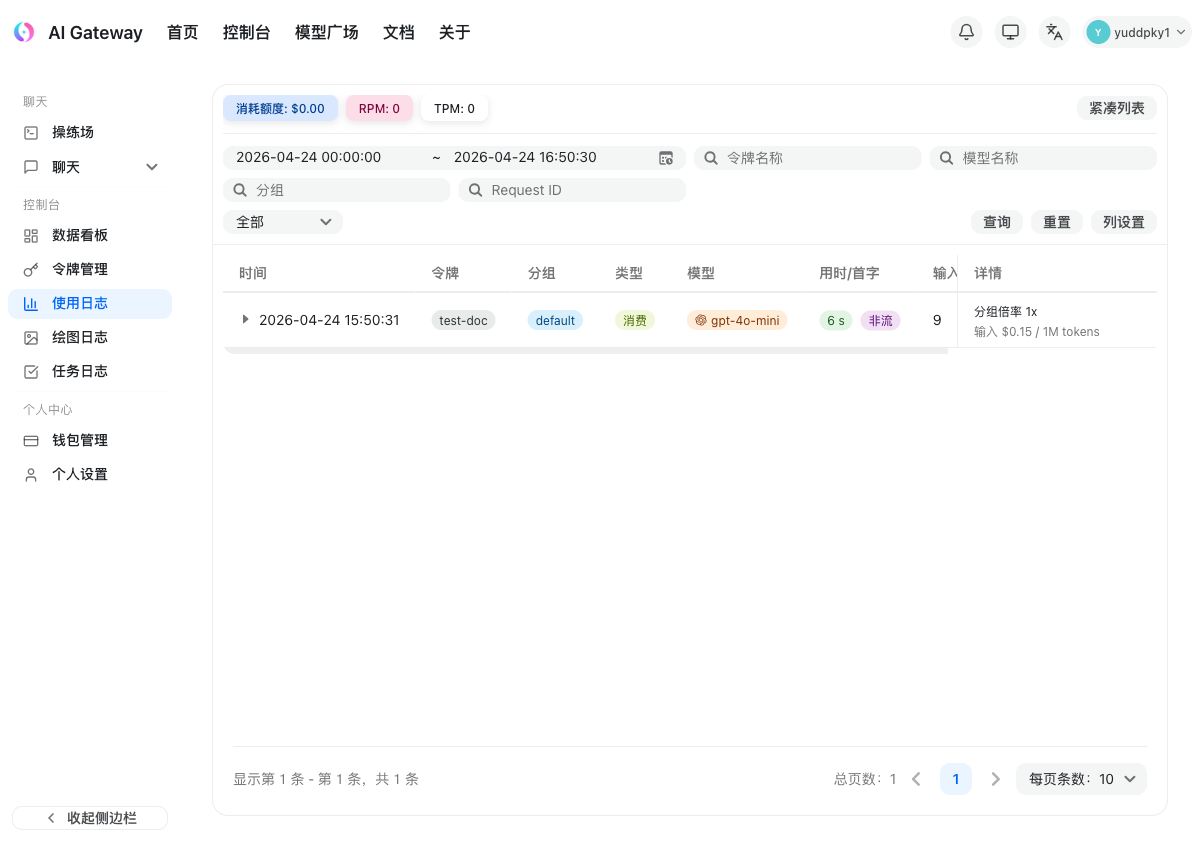Open the 每页条数 page size dropdown
The height and width of the screenshot is (842, 1200).
1081,779
